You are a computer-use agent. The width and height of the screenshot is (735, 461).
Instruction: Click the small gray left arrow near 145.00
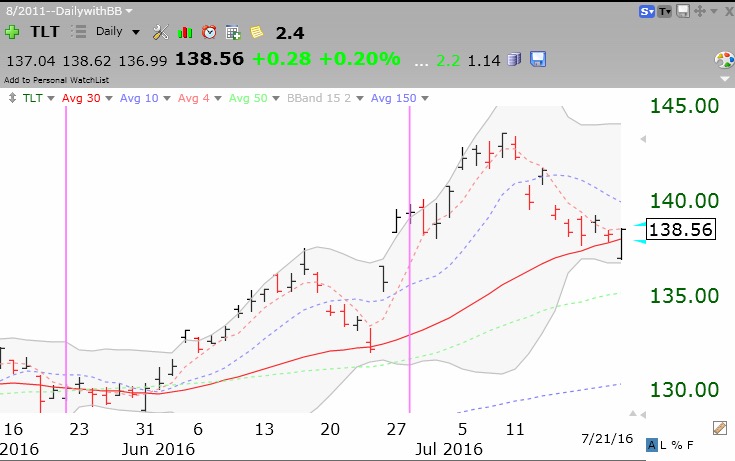643,139
